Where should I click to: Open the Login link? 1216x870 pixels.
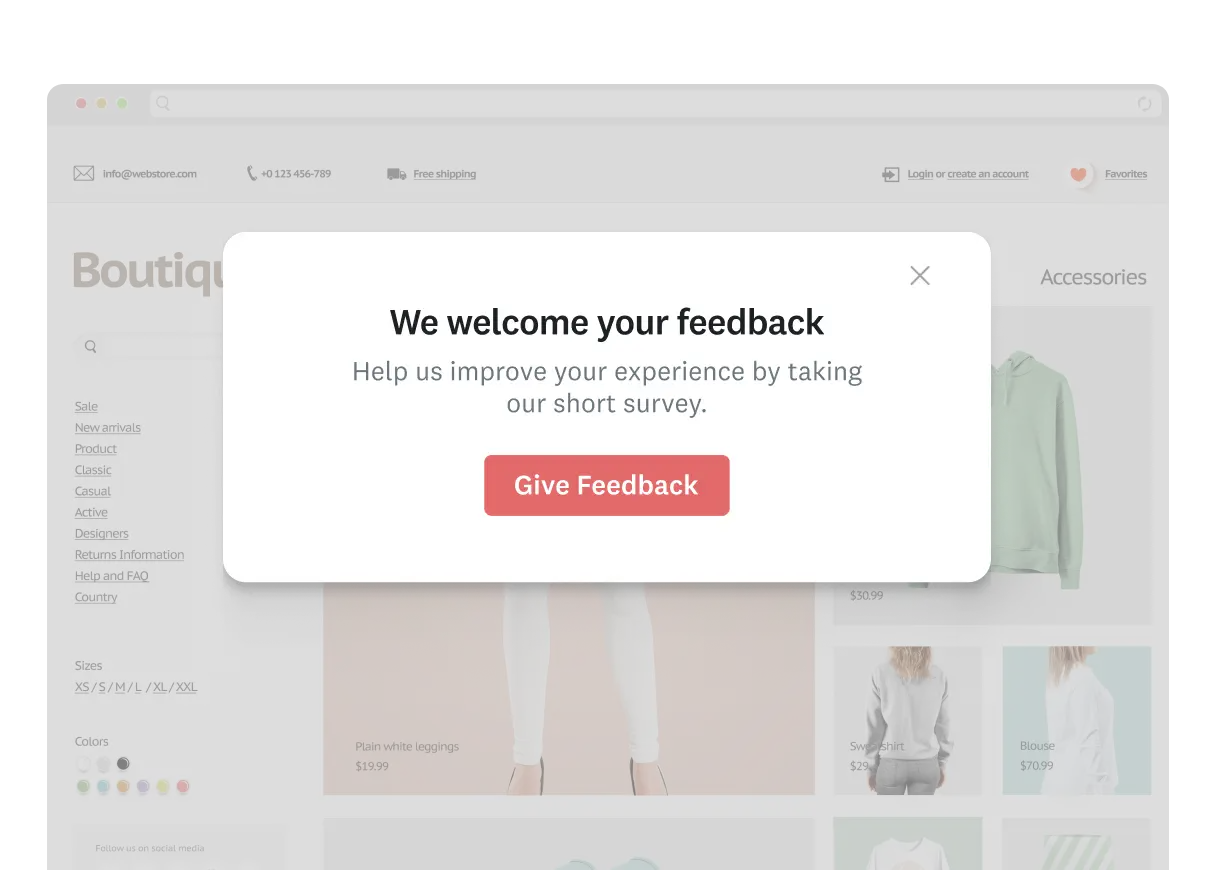click(x=920, y=174)
